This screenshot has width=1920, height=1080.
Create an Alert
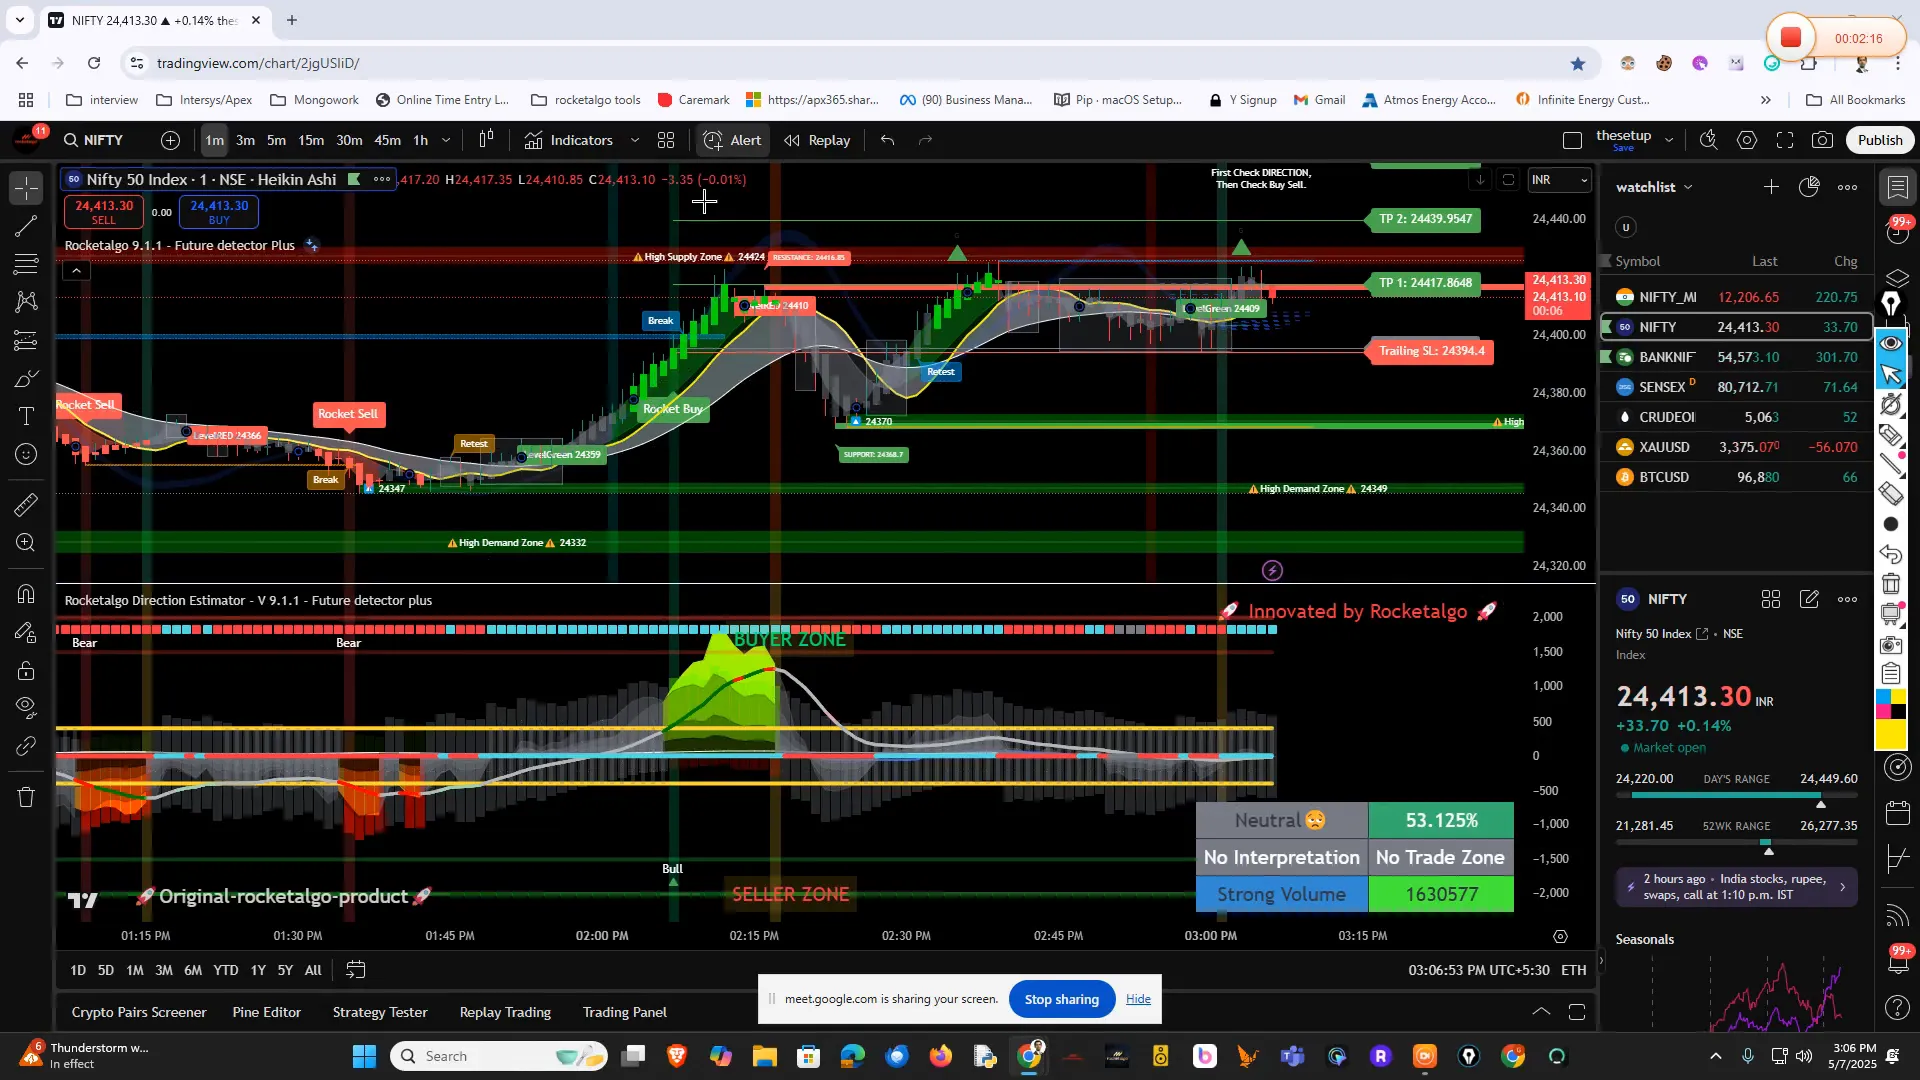point(732,140)
